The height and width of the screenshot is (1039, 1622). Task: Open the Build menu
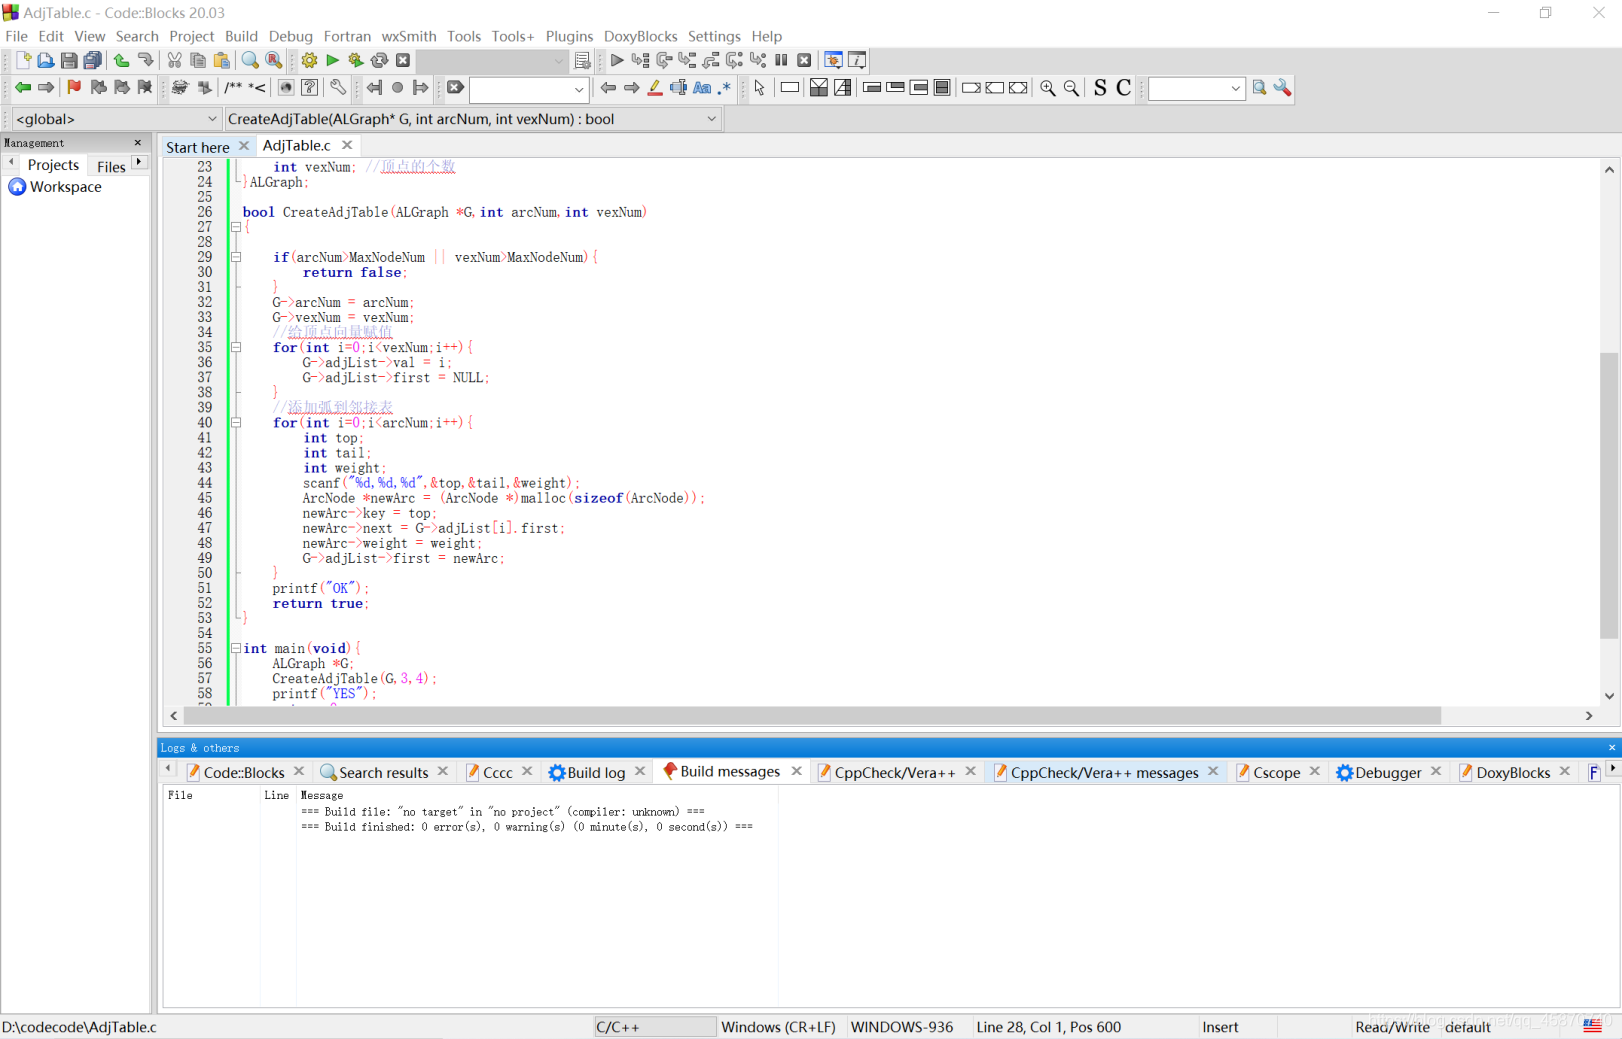click(241, 36)
